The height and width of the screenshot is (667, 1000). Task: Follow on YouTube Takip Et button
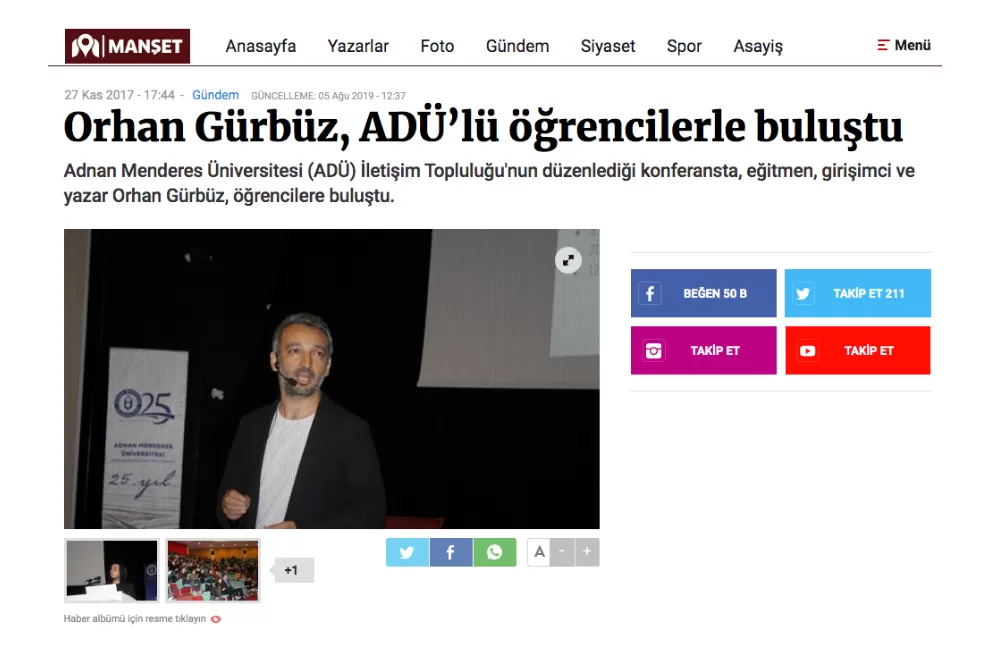coord(858,351)
